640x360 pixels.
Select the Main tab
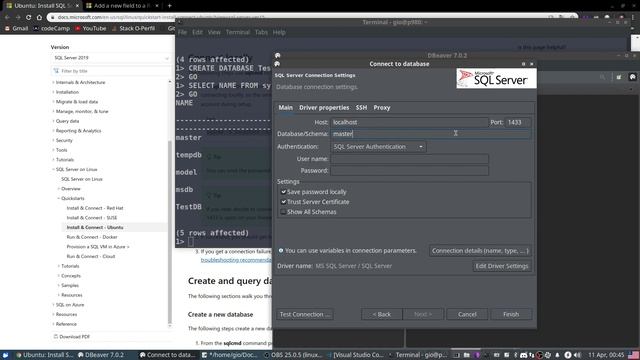click(x=285, y=108)
